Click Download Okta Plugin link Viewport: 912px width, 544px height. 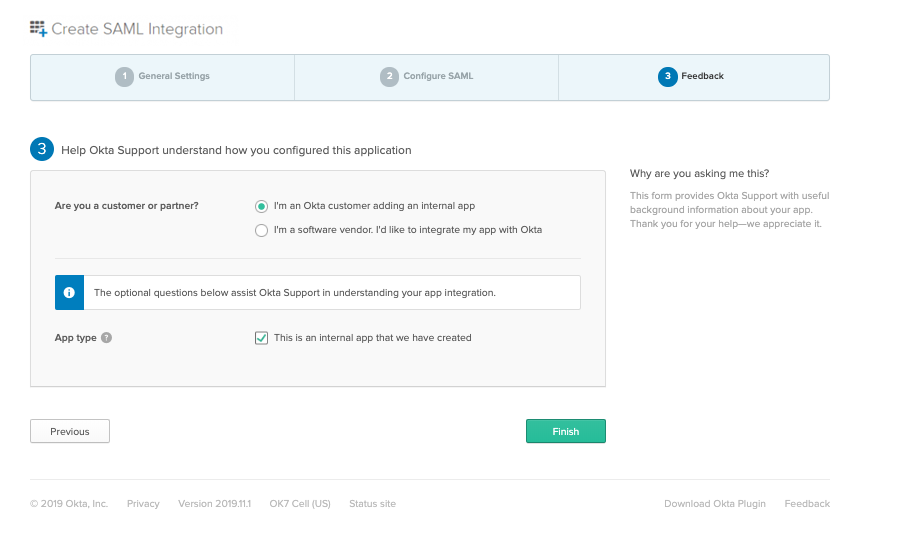tap(714, 504)
